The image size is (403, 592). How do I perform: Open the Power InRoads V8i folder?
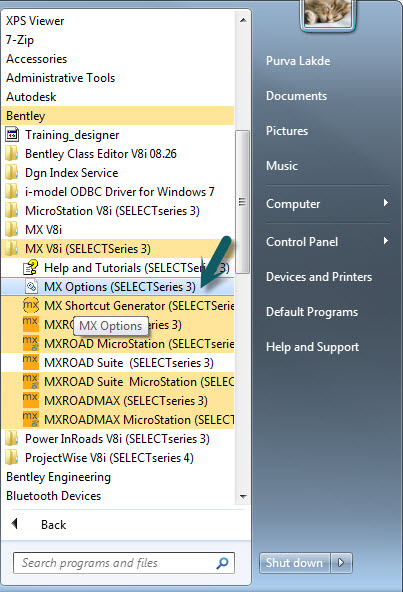click(x=108, y=439)
